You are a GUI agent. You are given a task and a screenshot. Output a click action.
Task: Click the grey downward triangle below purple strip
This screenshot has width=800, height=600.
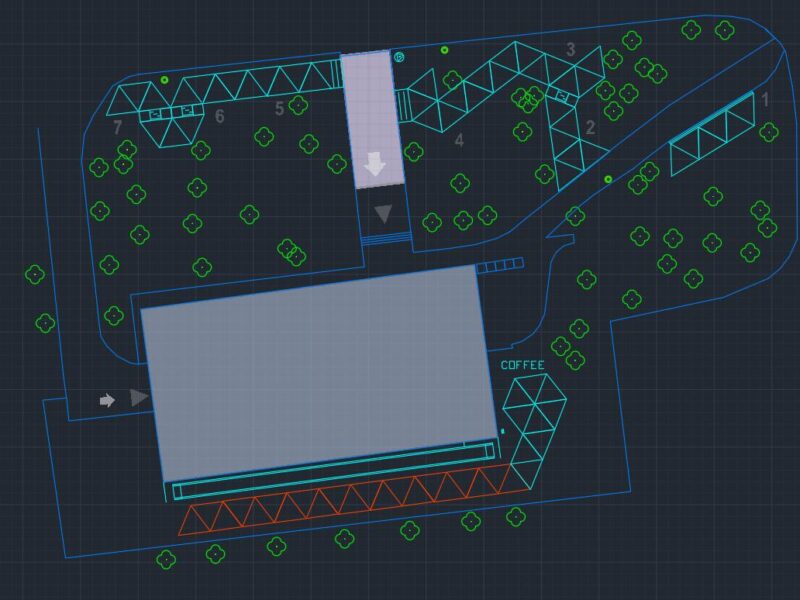(x=383, y=214)
